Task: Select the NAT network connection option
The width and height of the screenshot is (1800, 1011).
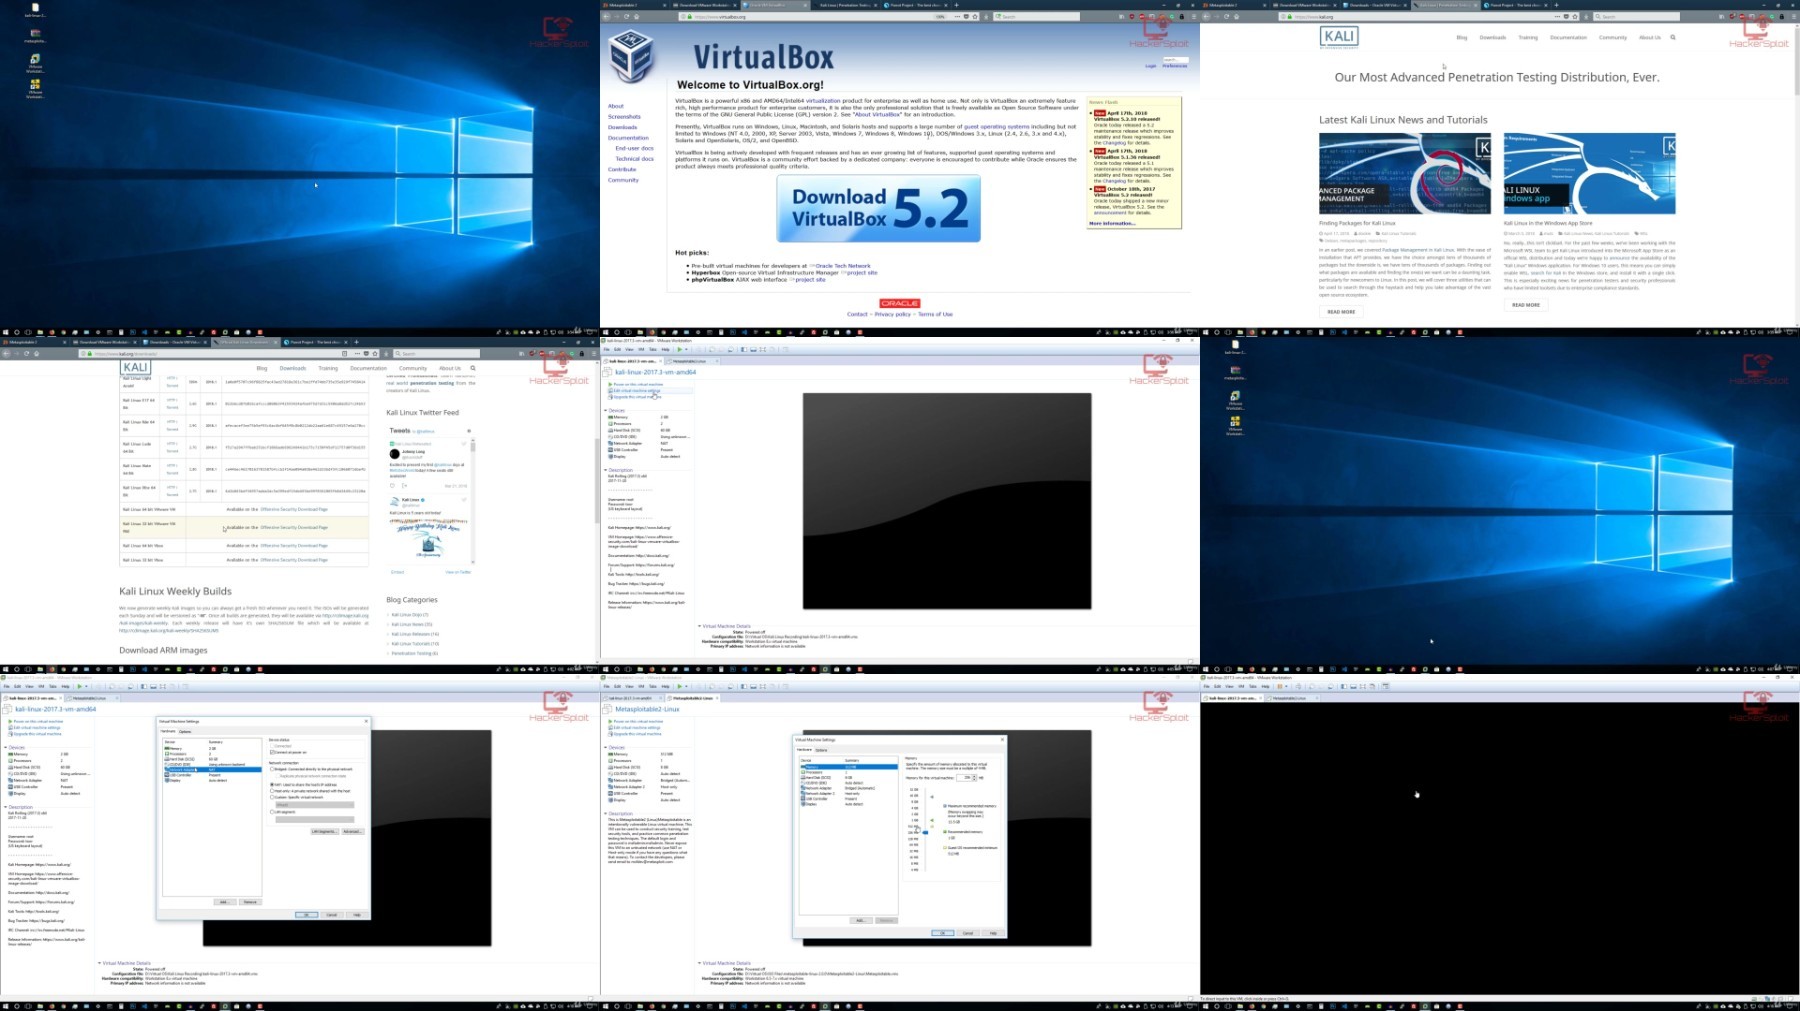Action: pos(272,785)
